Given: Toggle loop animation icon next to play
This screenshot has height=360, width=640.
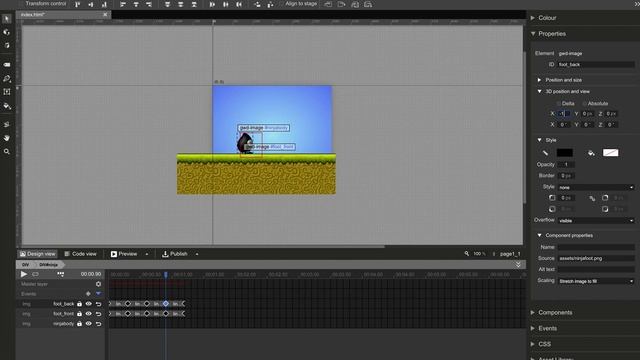Looking at the screenshot, I should pos(36,274).
